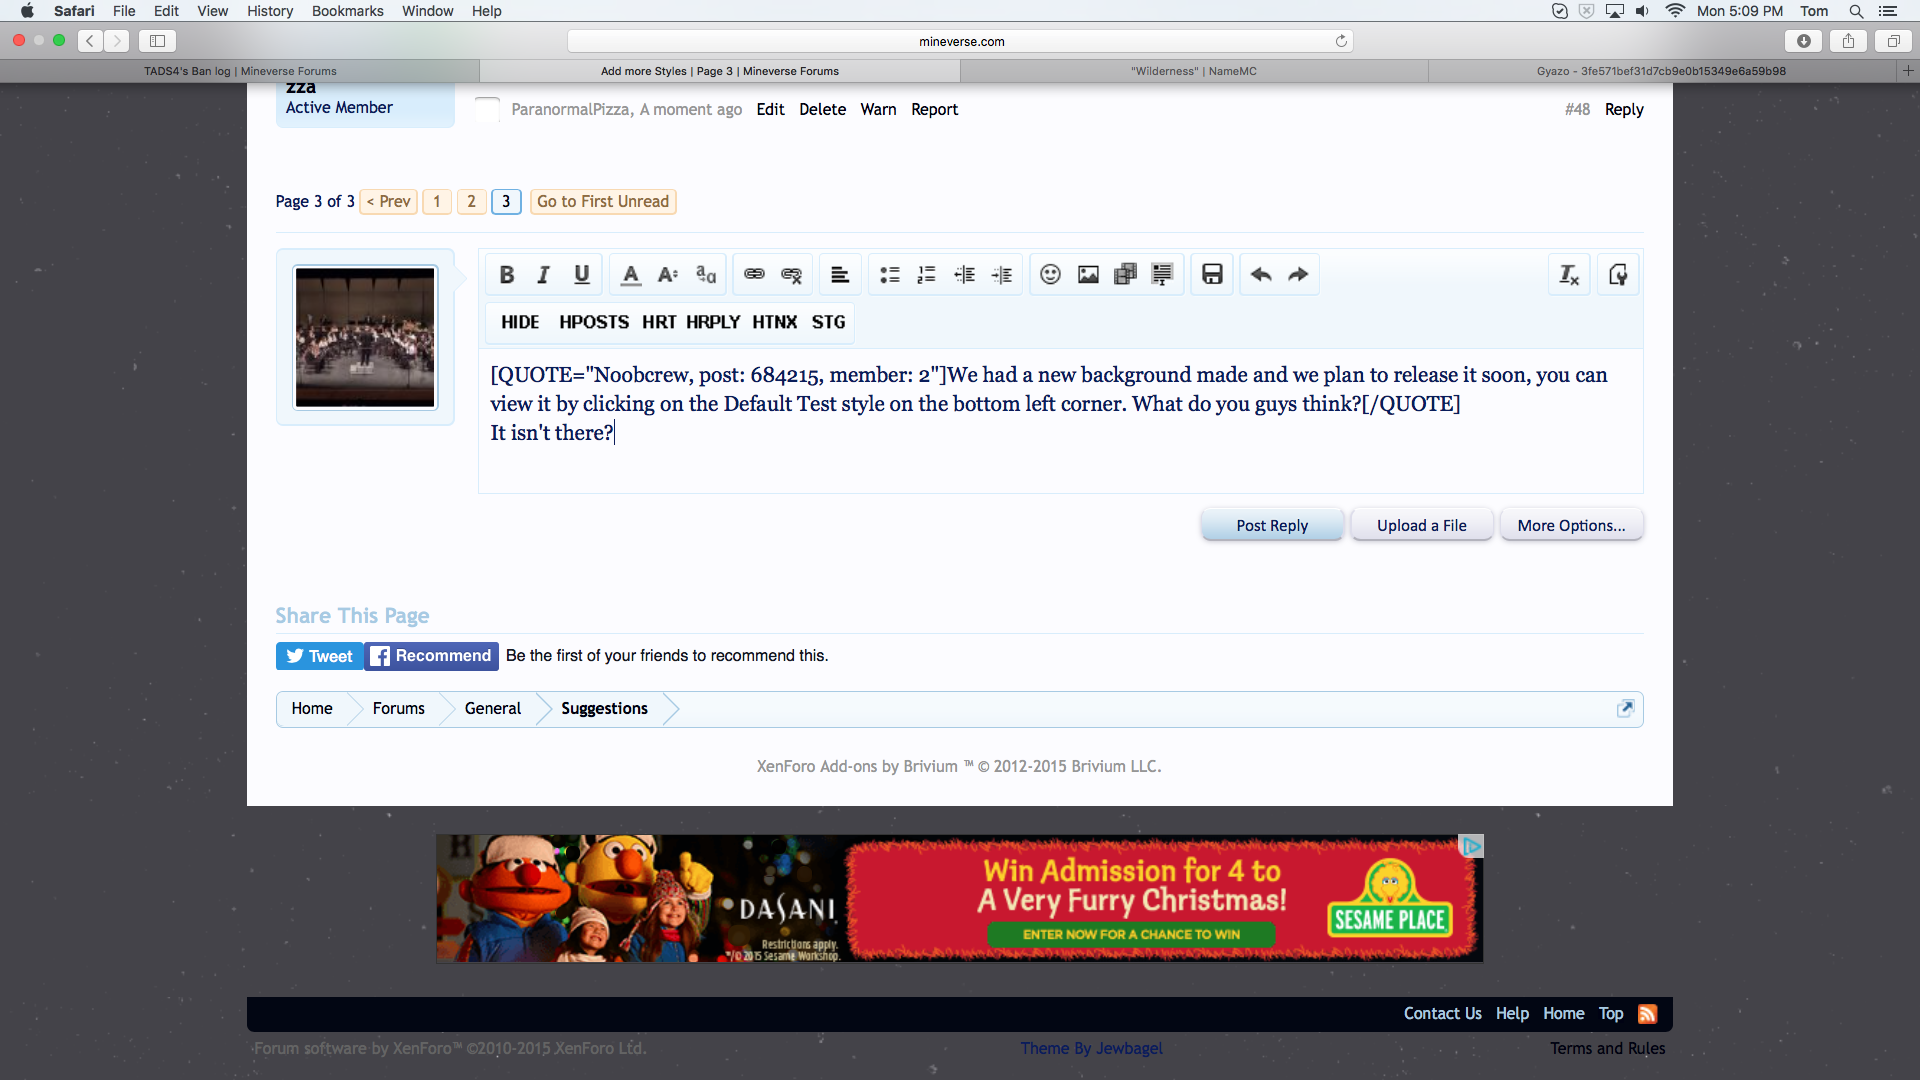
Task: Insert a link with the chain icon
Action: 754,275
